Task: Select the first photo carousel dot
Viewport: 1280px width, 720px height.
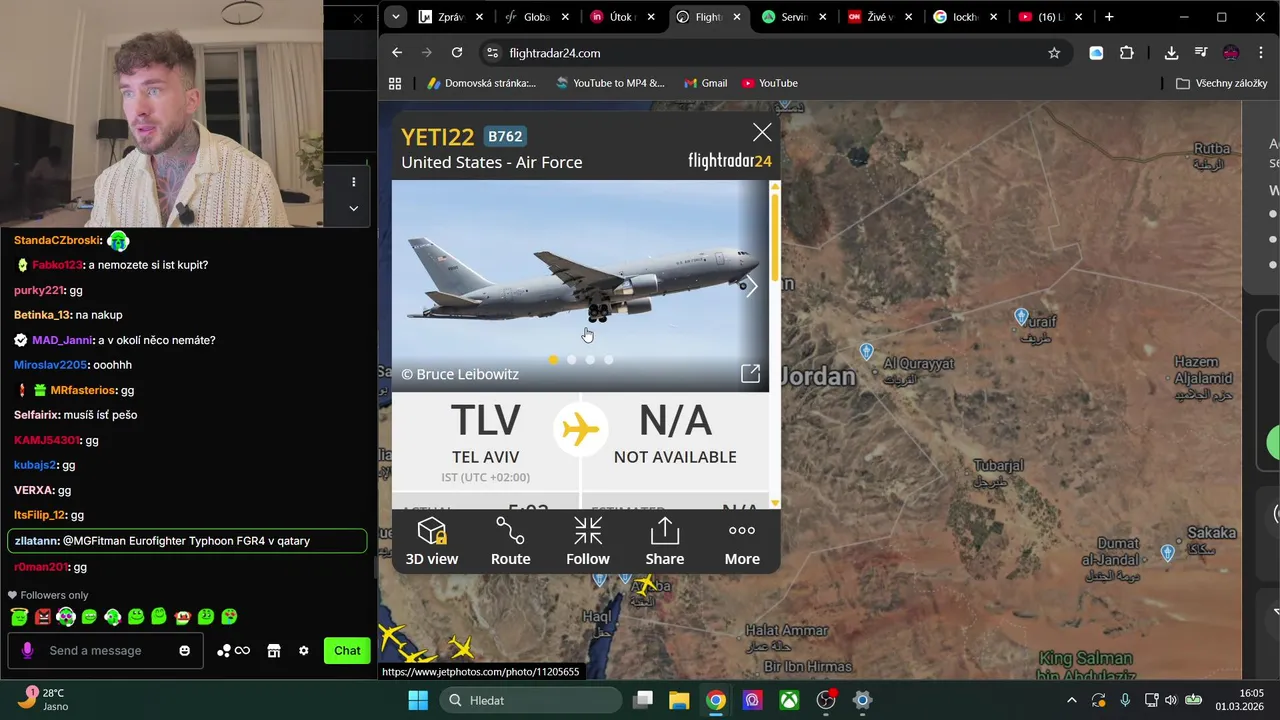Action: click(x=553, y=359)
